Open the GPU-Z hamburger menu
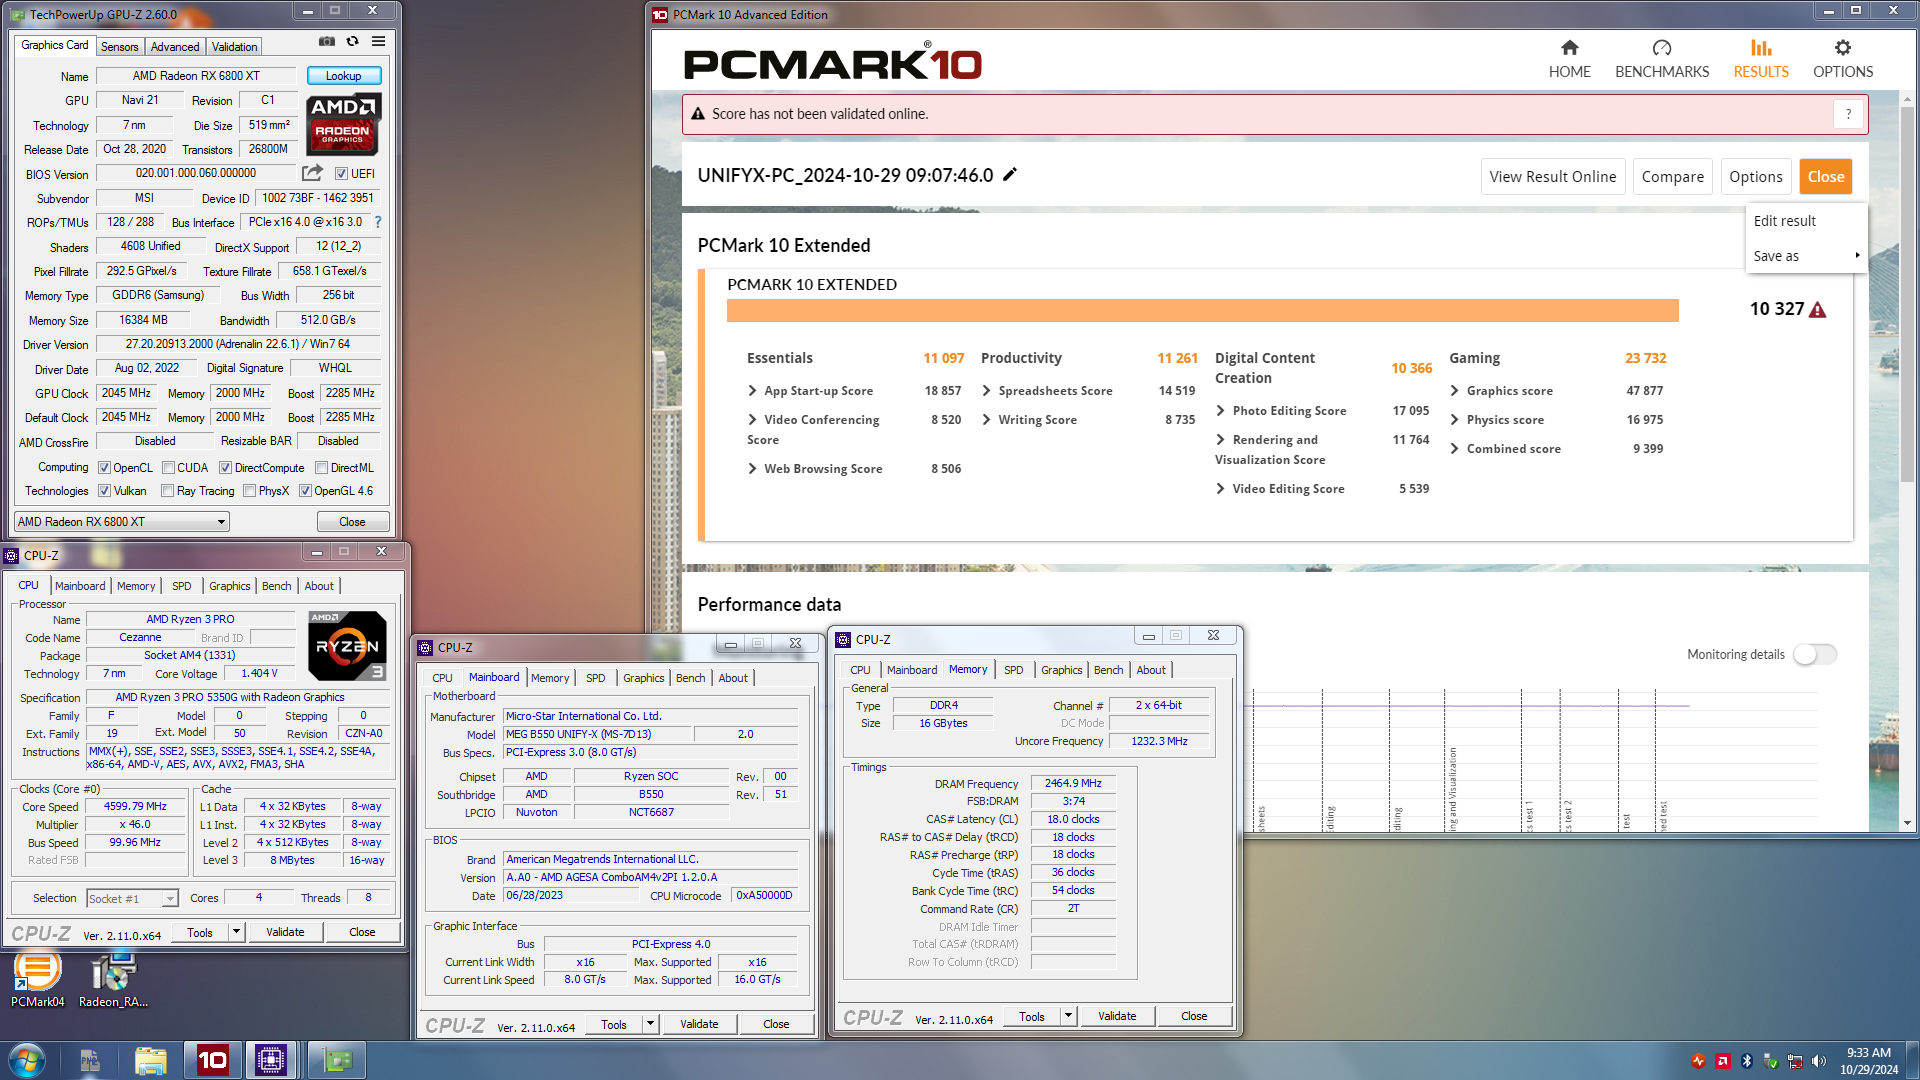1920x1080 pixels. 378,42
